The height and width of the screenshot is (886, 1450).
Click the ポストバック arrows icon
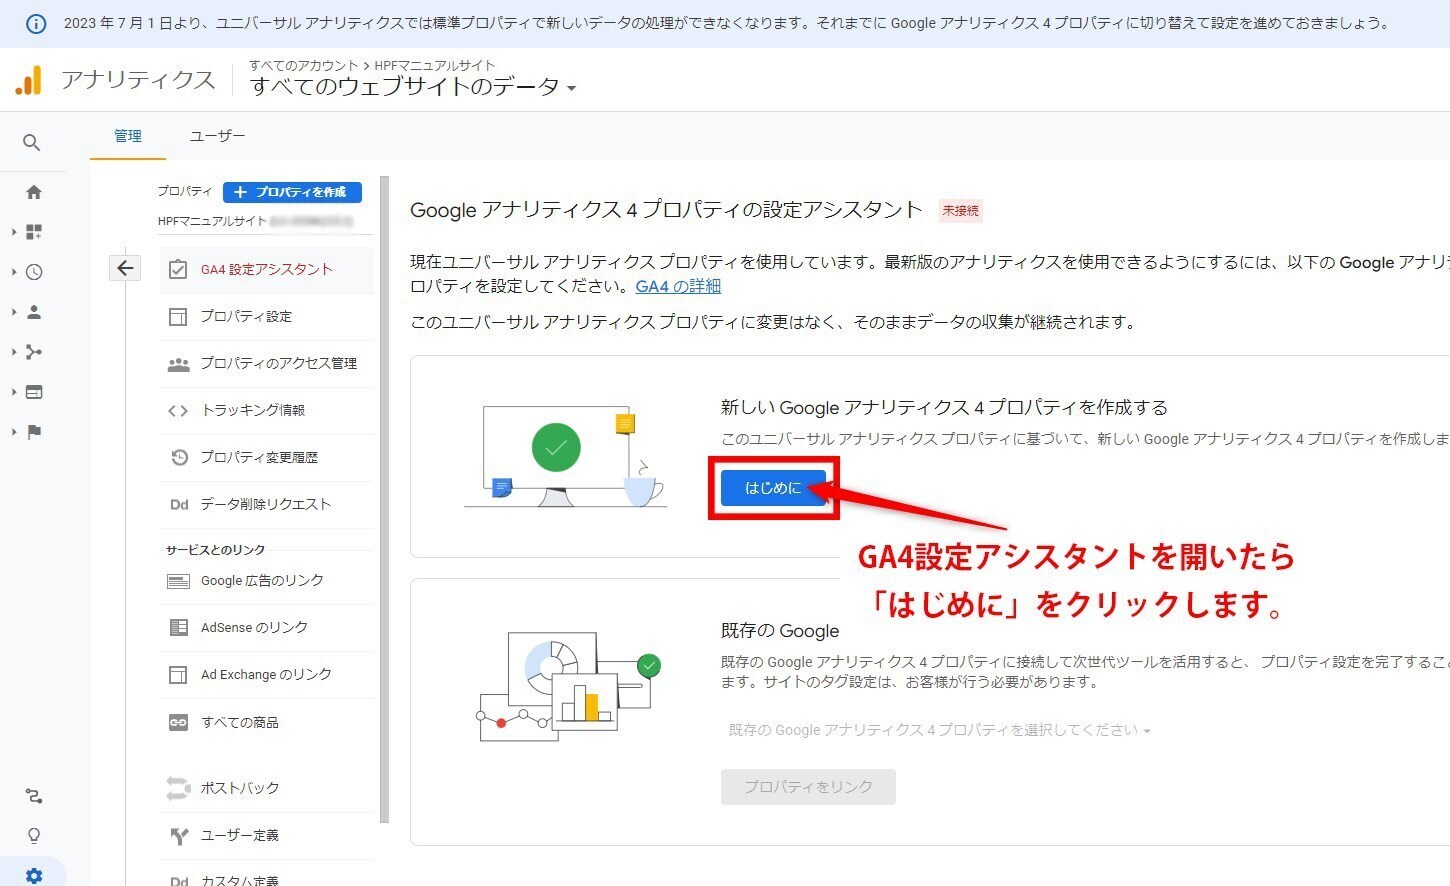(x=178, y=788)
